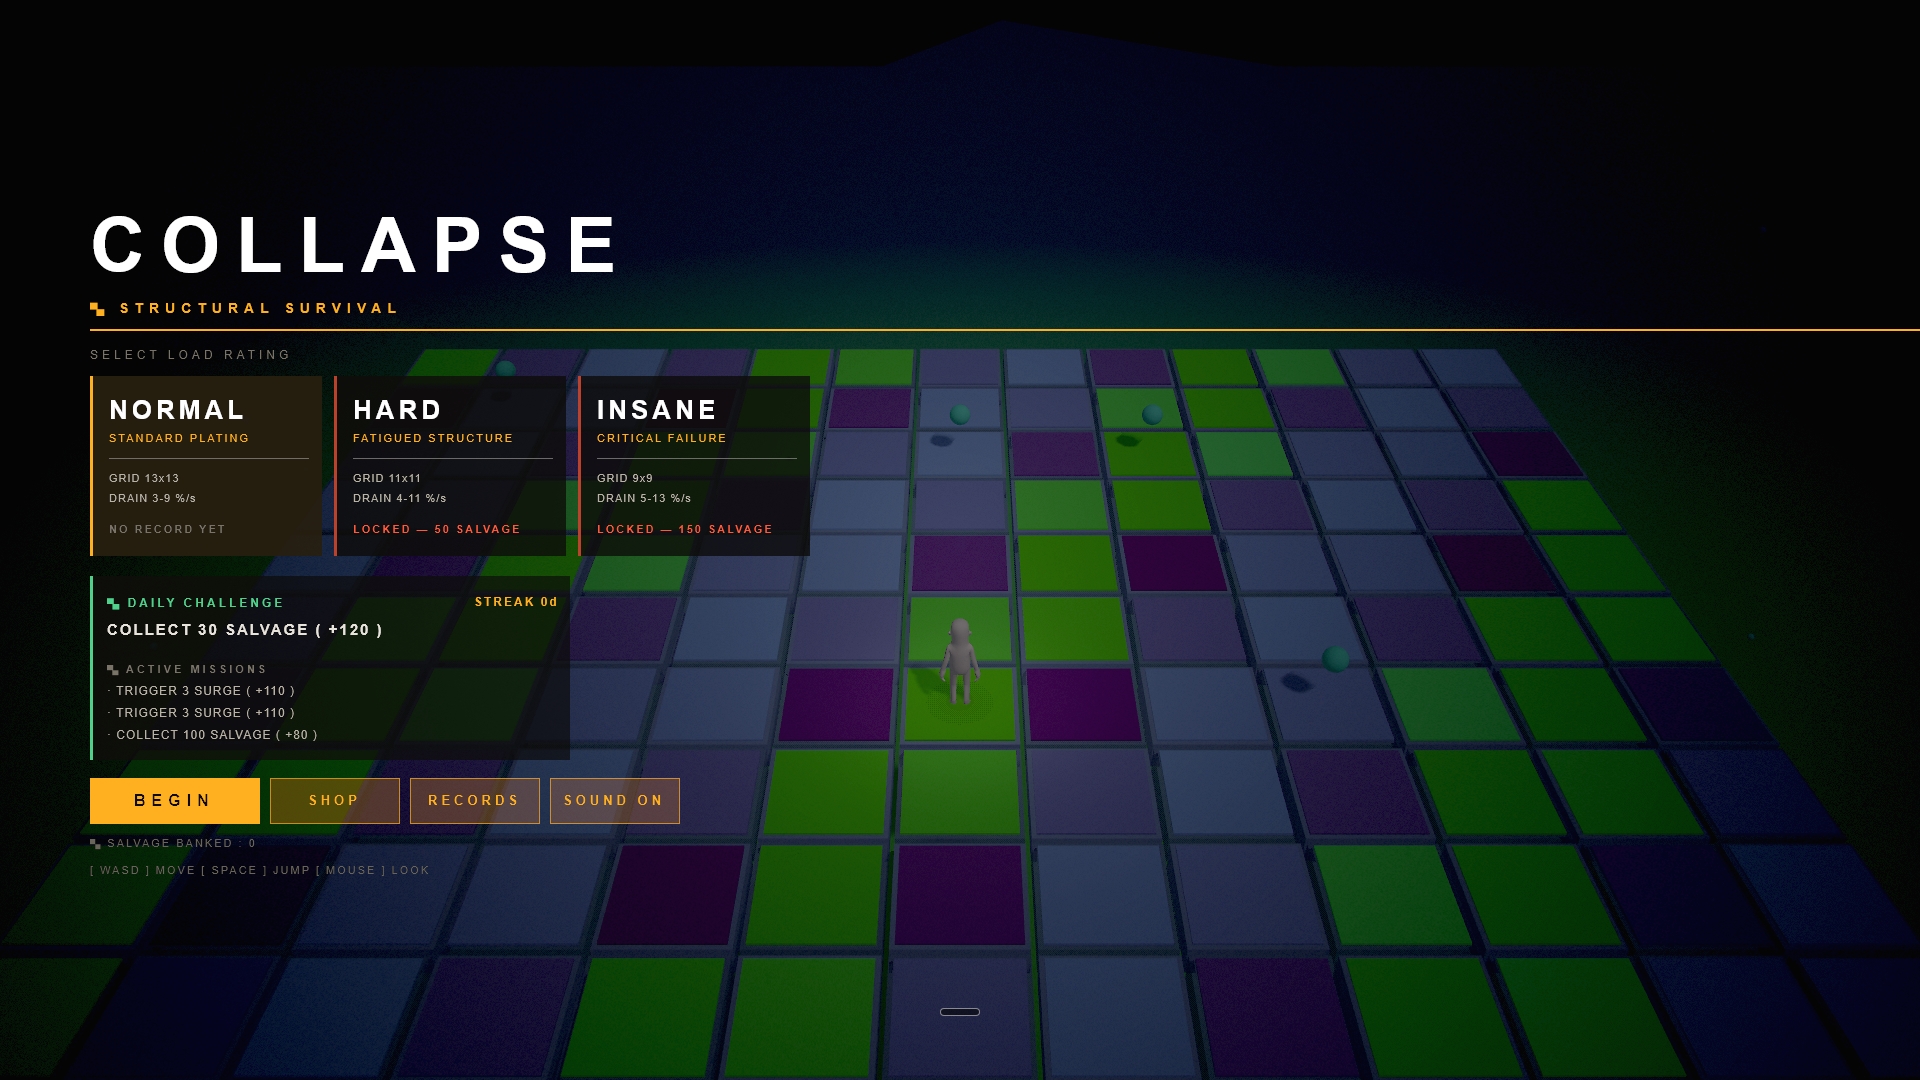Viewport: 1920px width, 1080px height.
Task: Click the teal salvage orb right of player
Action: (1336, 659)
